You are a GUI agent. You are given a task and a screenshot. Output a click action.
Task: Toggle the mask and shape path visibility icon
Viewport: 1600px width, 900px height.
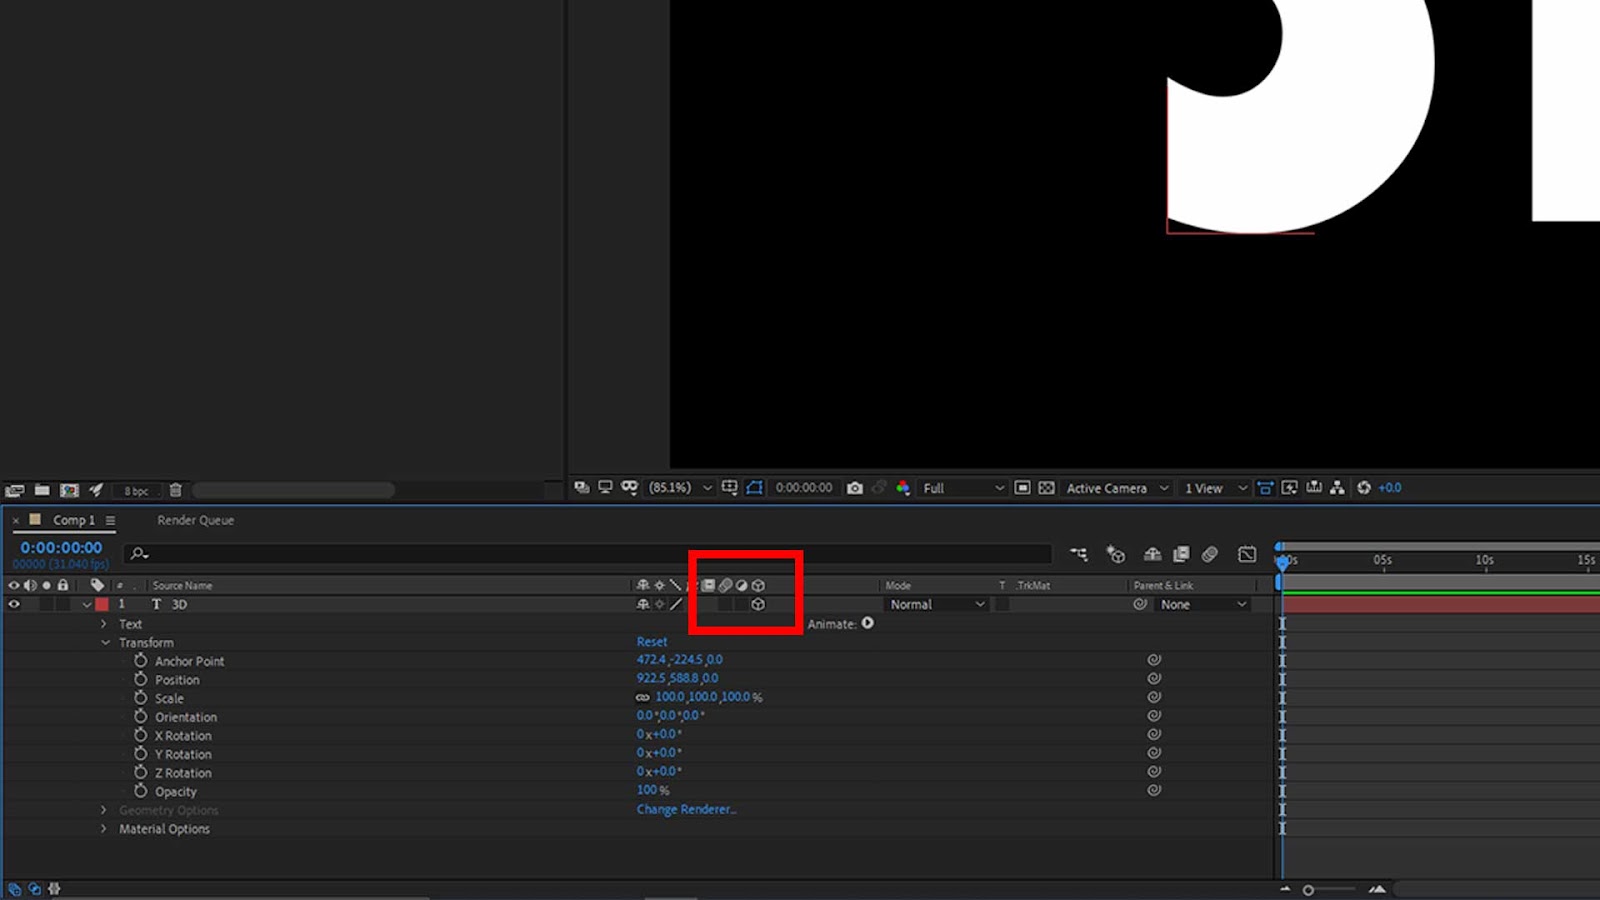(x=755, y=488)
